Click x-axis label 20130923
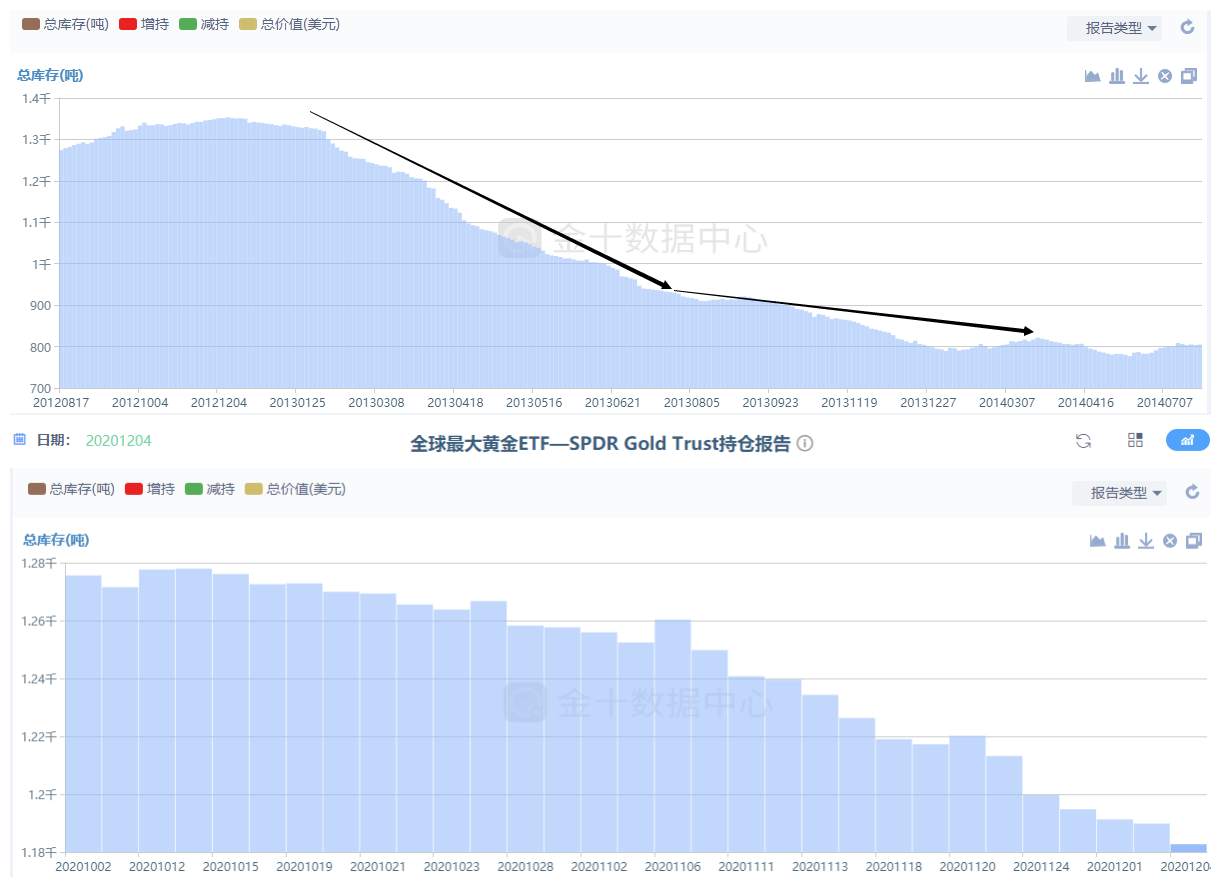The image size is (1221, 887). [769, 402]
